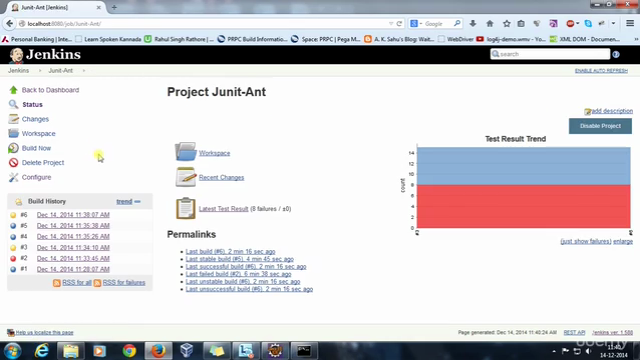Screen dimensions: 640x360
Task: Show hidden system tray icons
Action: pos(554,351)
